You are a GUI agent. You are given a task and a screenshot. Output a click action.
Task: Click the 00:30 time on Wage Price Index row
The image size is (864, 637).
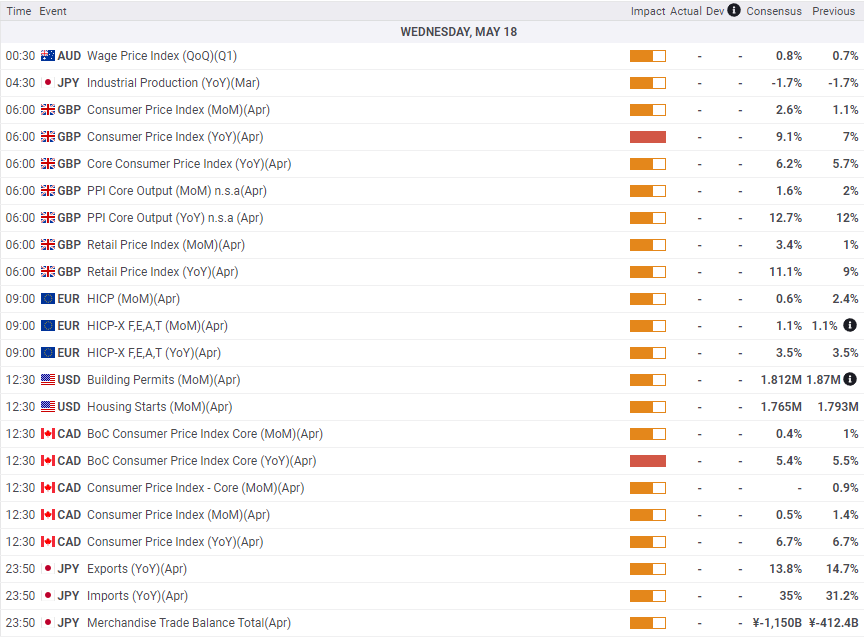[x=20, y=56]
